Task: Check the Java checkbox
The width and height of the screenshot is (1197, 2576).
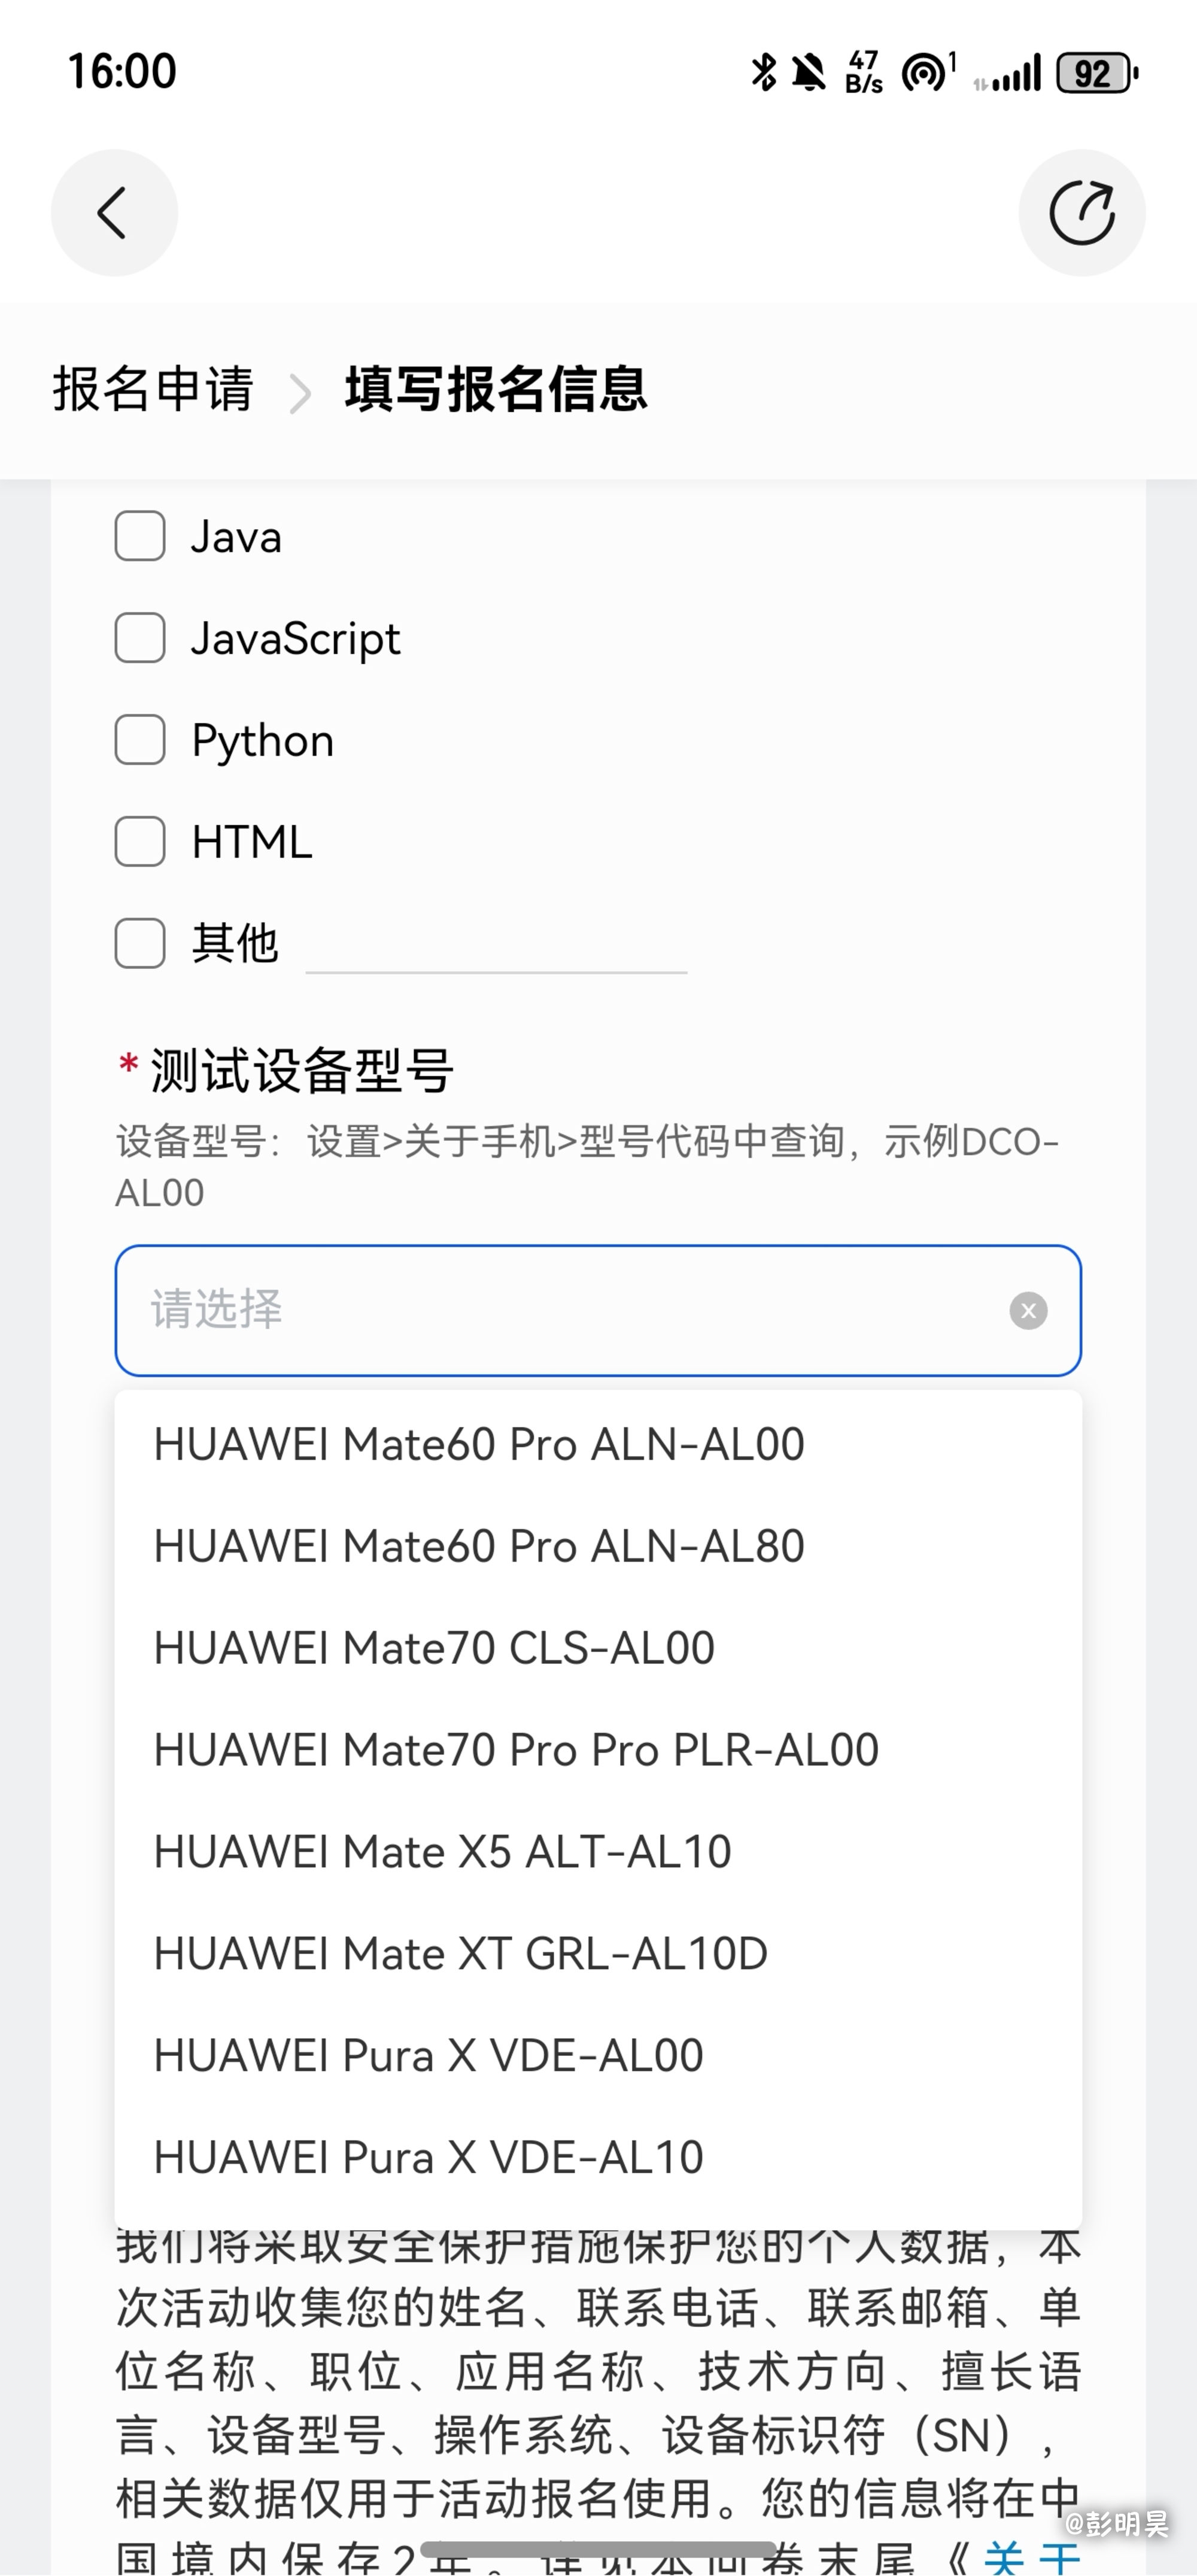Action: click(x=140, y=536)
